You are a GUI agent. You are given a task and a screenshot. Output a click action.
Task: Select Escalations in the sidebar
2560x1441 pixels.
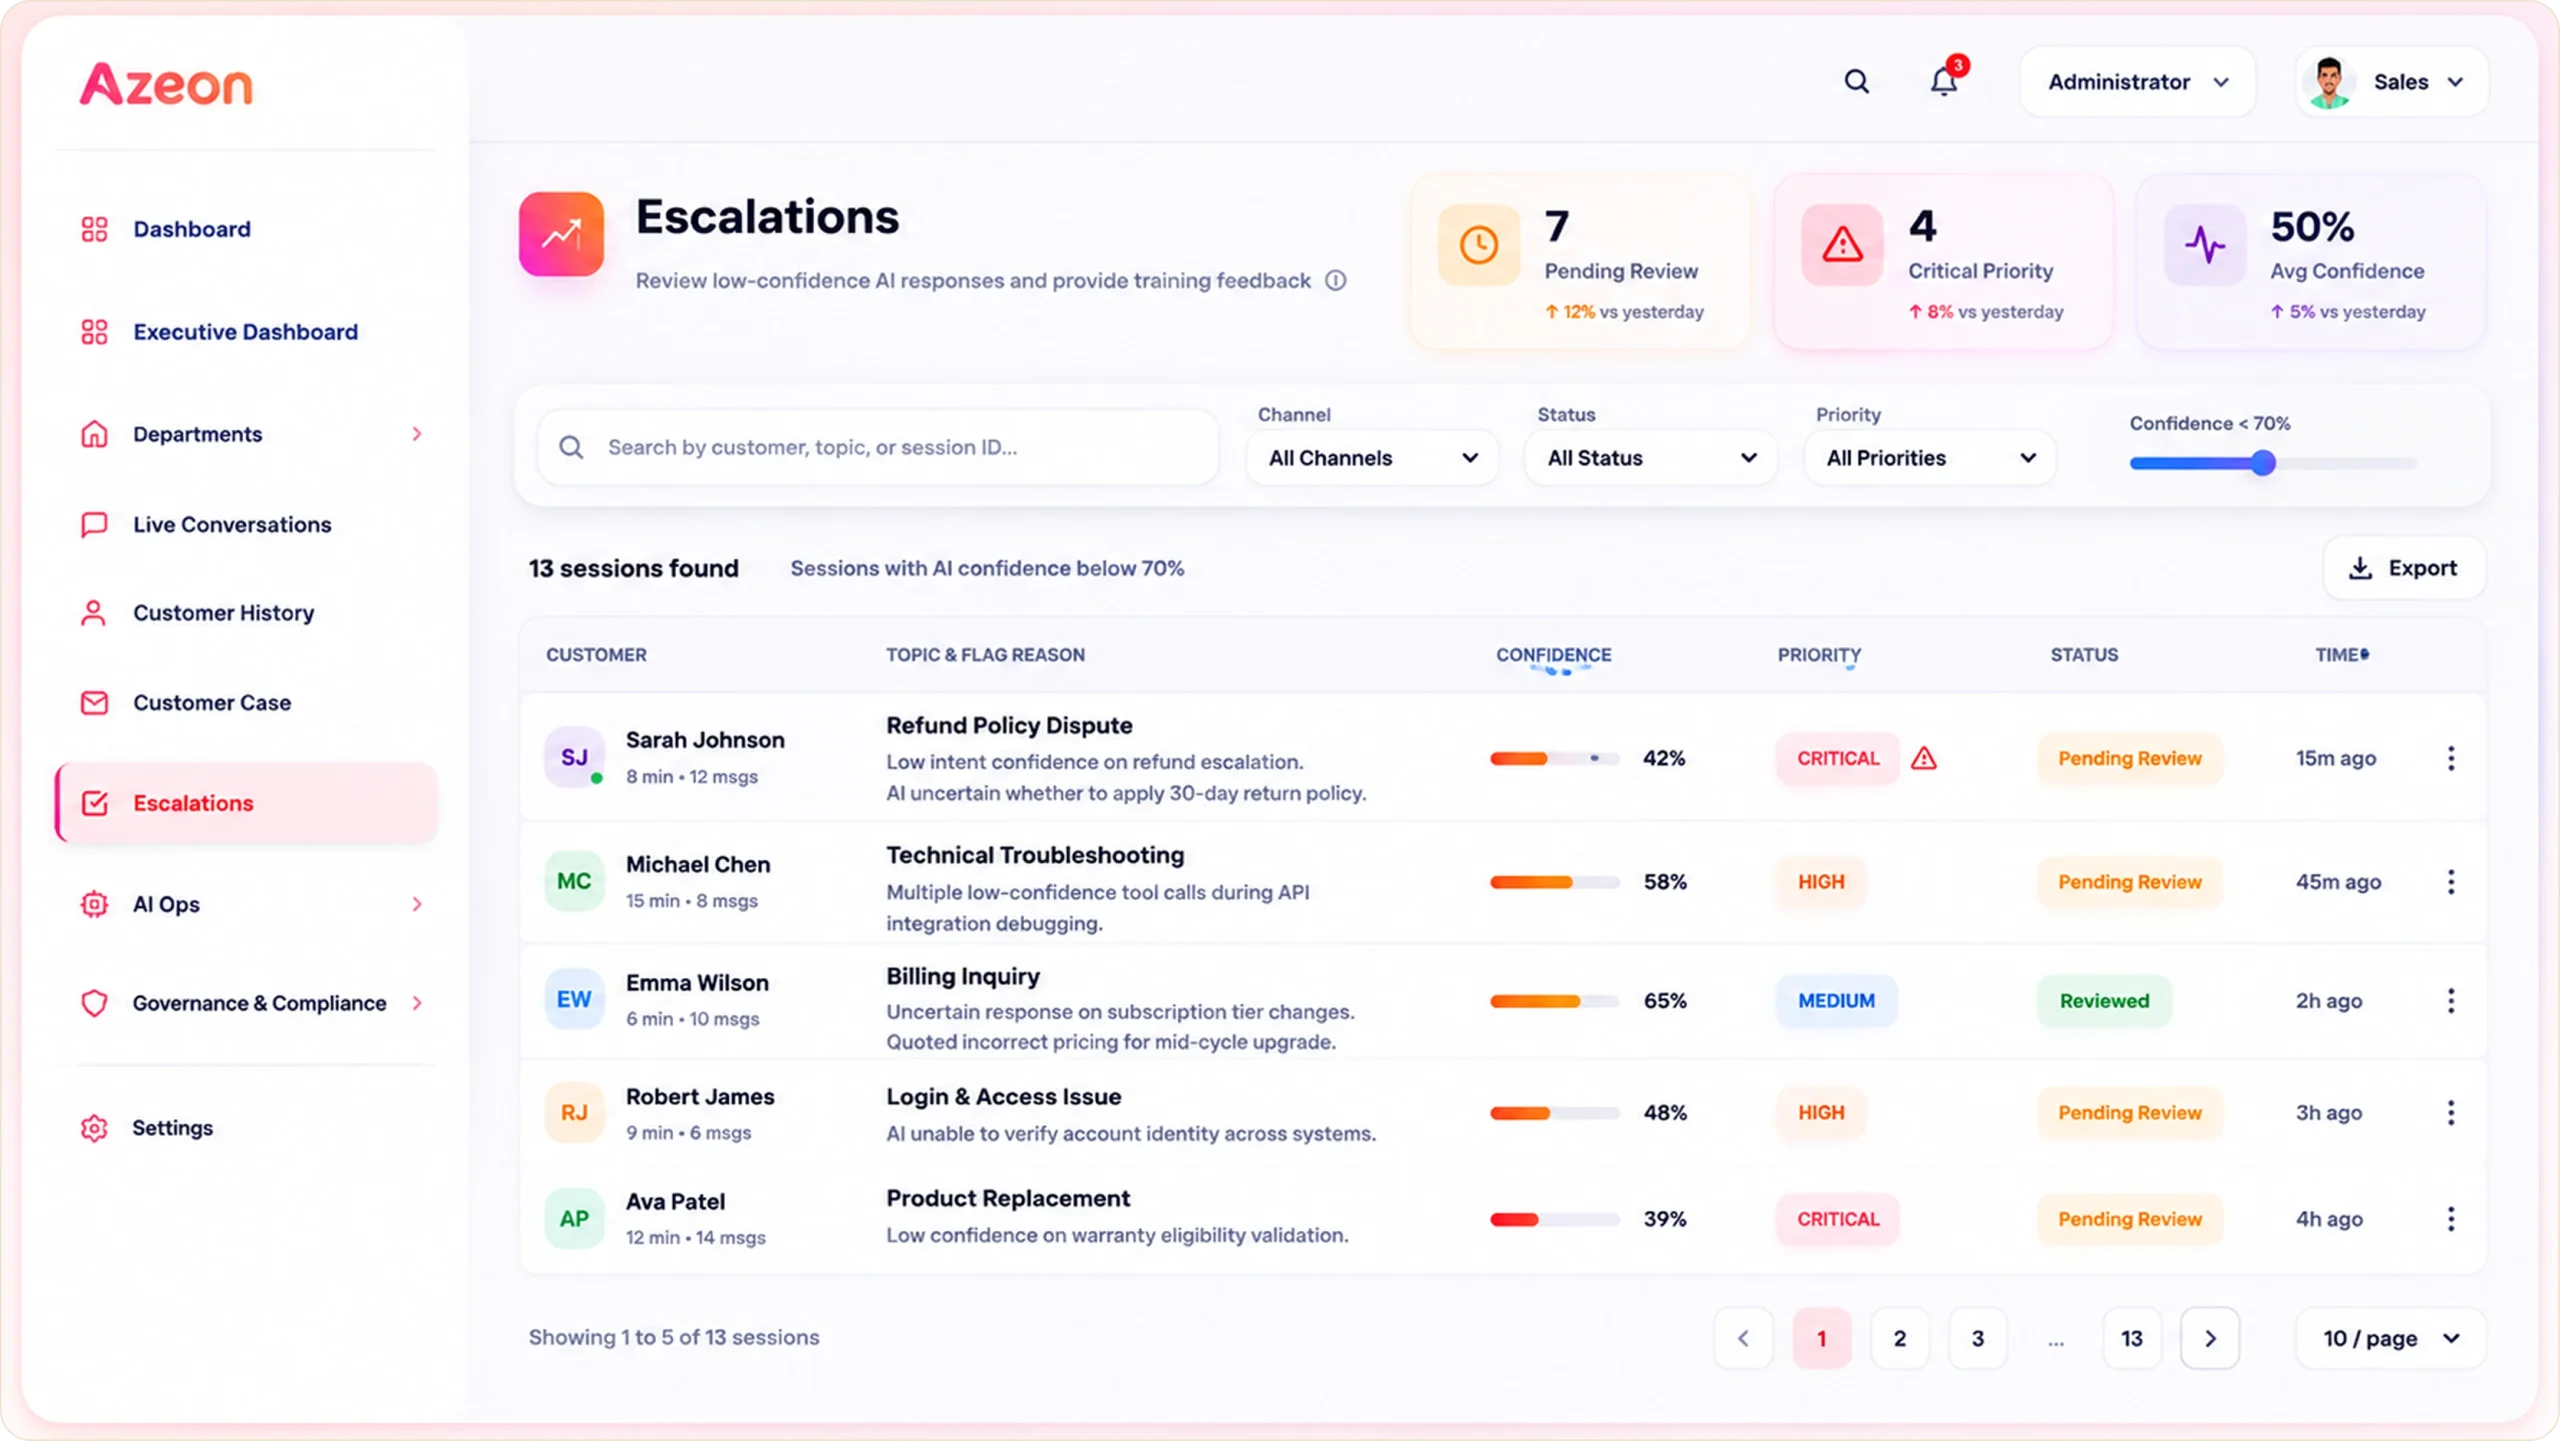pos(248,803)
